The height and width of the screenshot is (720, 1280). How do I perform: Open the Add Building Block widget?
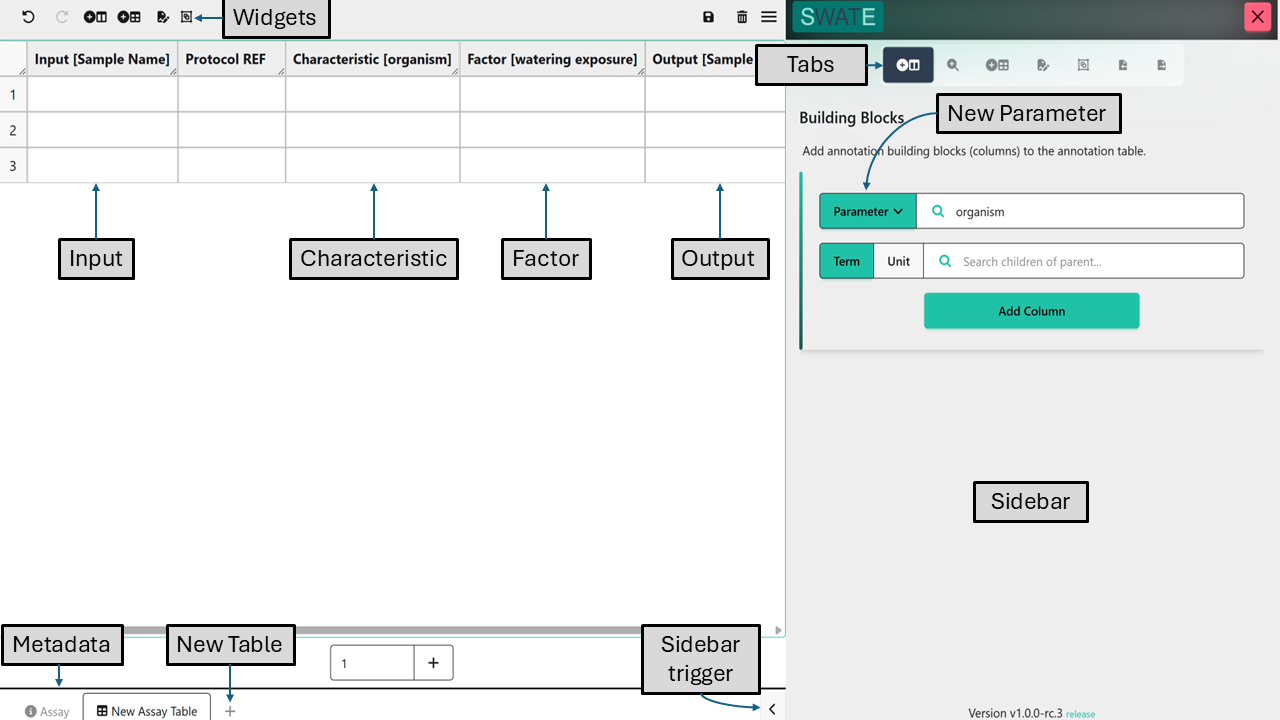[95, 17]
